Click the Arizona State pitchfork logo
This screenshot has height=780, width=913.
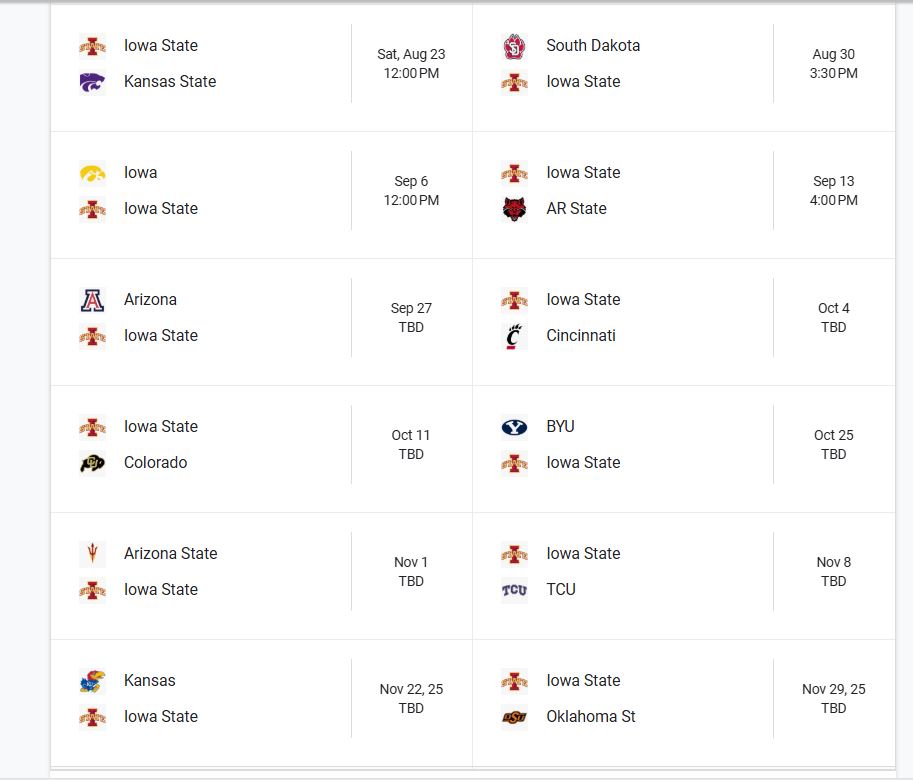point(92,554)
